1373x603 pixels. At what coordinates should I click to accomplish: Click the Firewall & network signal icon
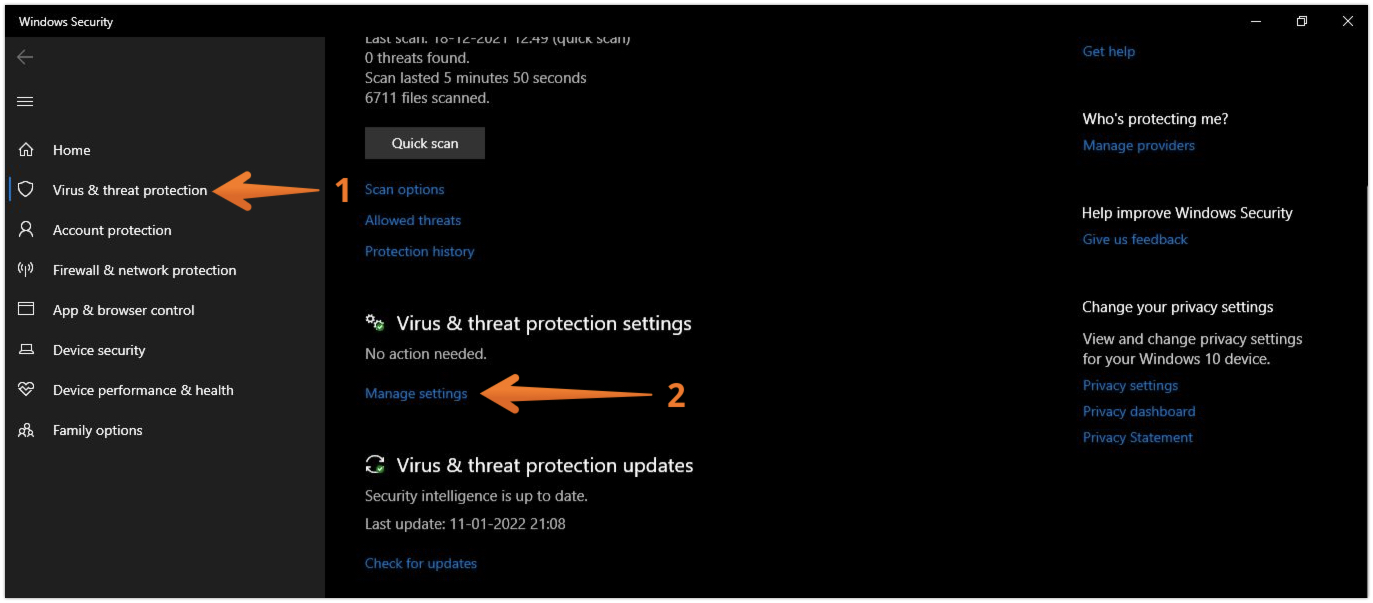[x=26, y=270]
